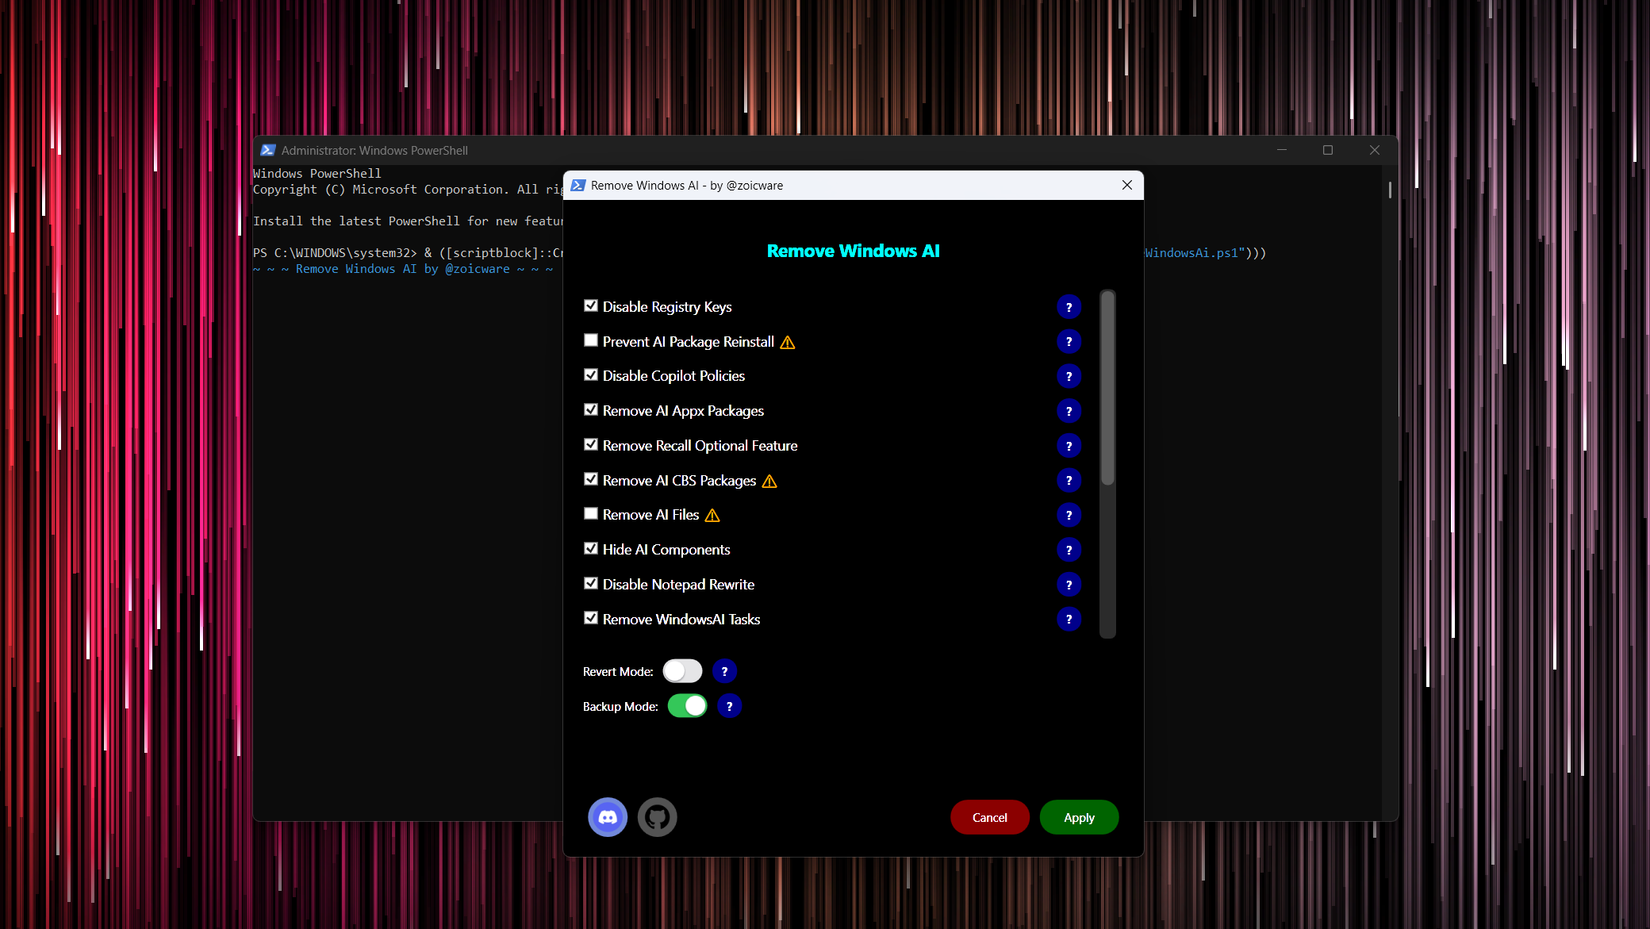Turn off the Backup Mode switch
Viewport: 1650px width, 929px height.
pyautogui.click(x=688, y=706)
